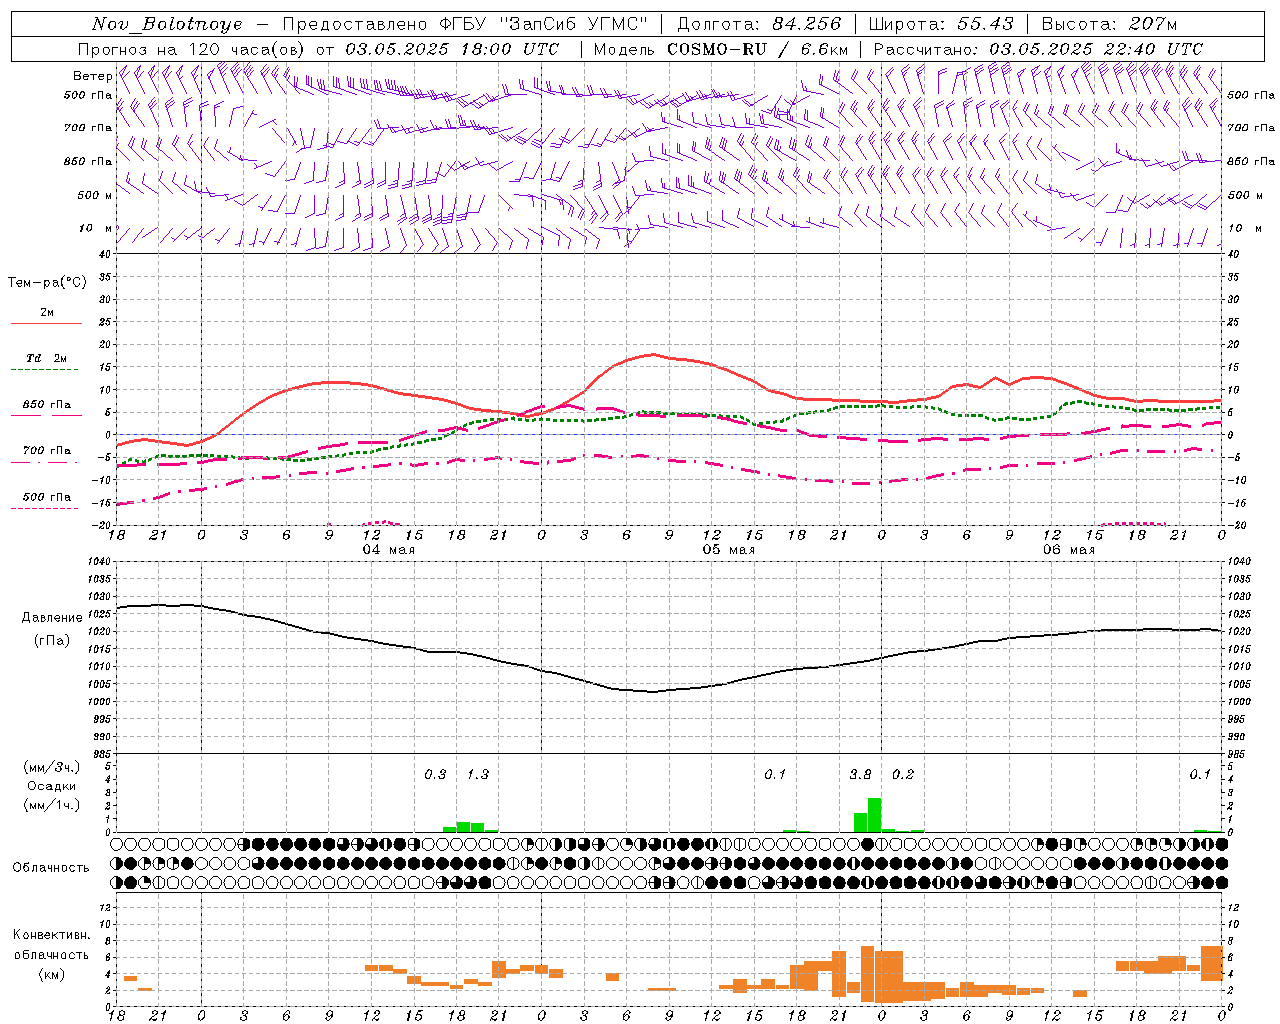Viewport: 1280px width, 1024px height.
Task: Click the tallest green precipitation bar
Action: point(874,815)
